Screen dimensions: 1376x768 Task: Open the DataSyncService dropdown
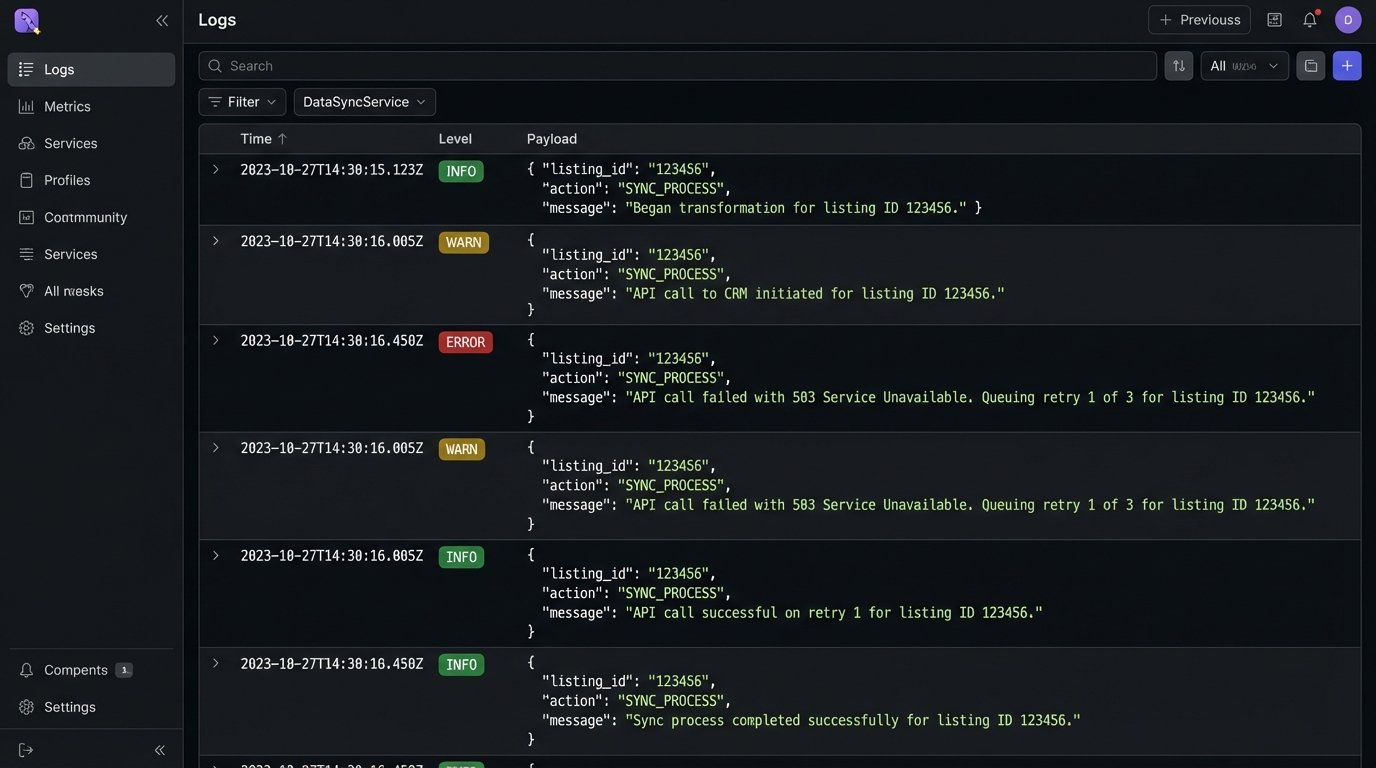point(364,102)
